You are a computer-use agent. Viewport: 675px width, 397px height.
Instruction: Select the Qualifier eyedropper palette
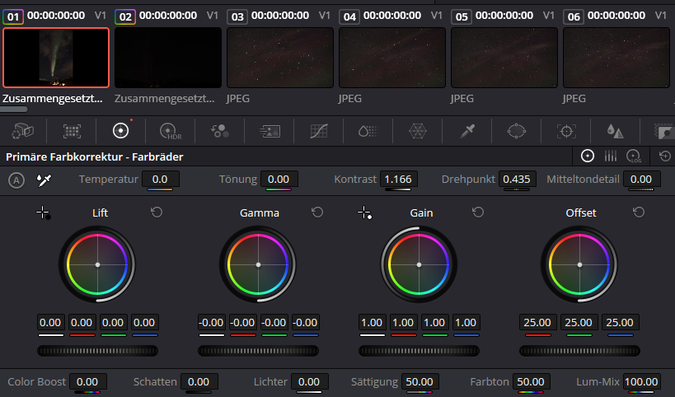coord(467,131)
